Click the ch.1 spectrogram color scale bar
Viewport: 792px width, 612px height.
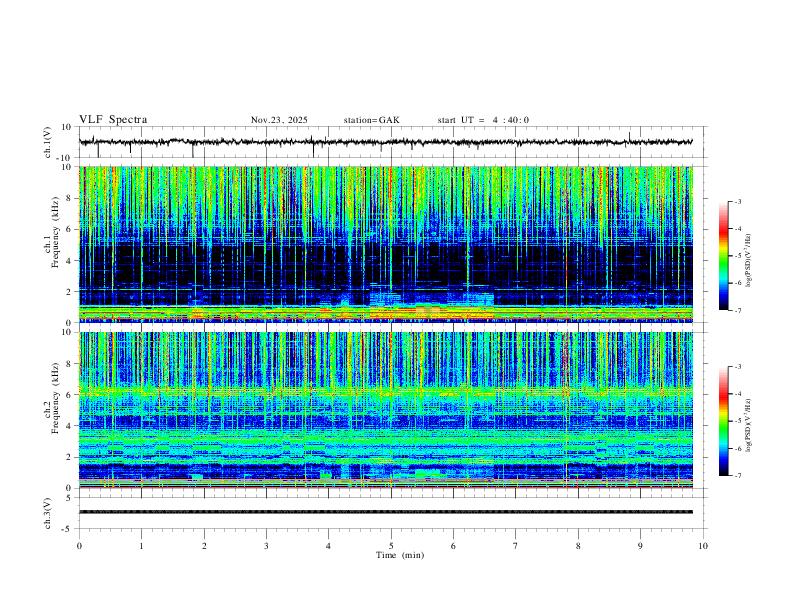(723, 256)
